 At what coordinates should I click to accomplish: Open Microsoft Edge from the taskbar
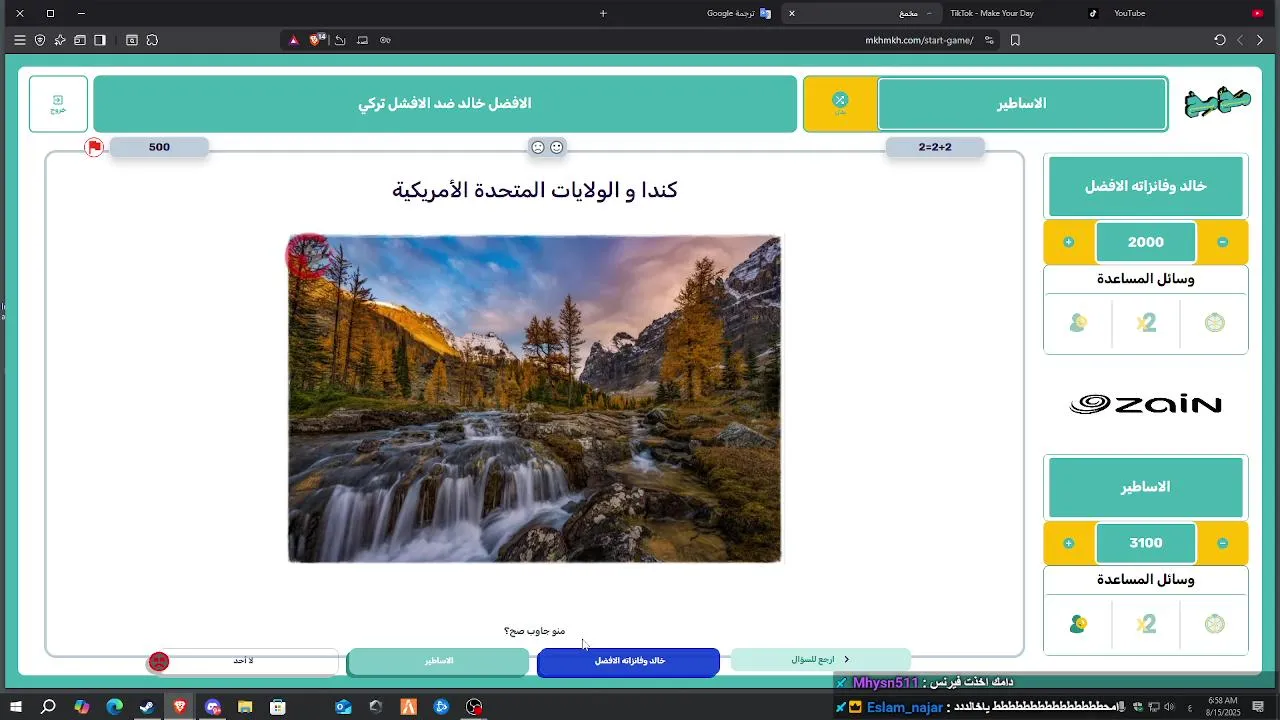coord(114,707)
